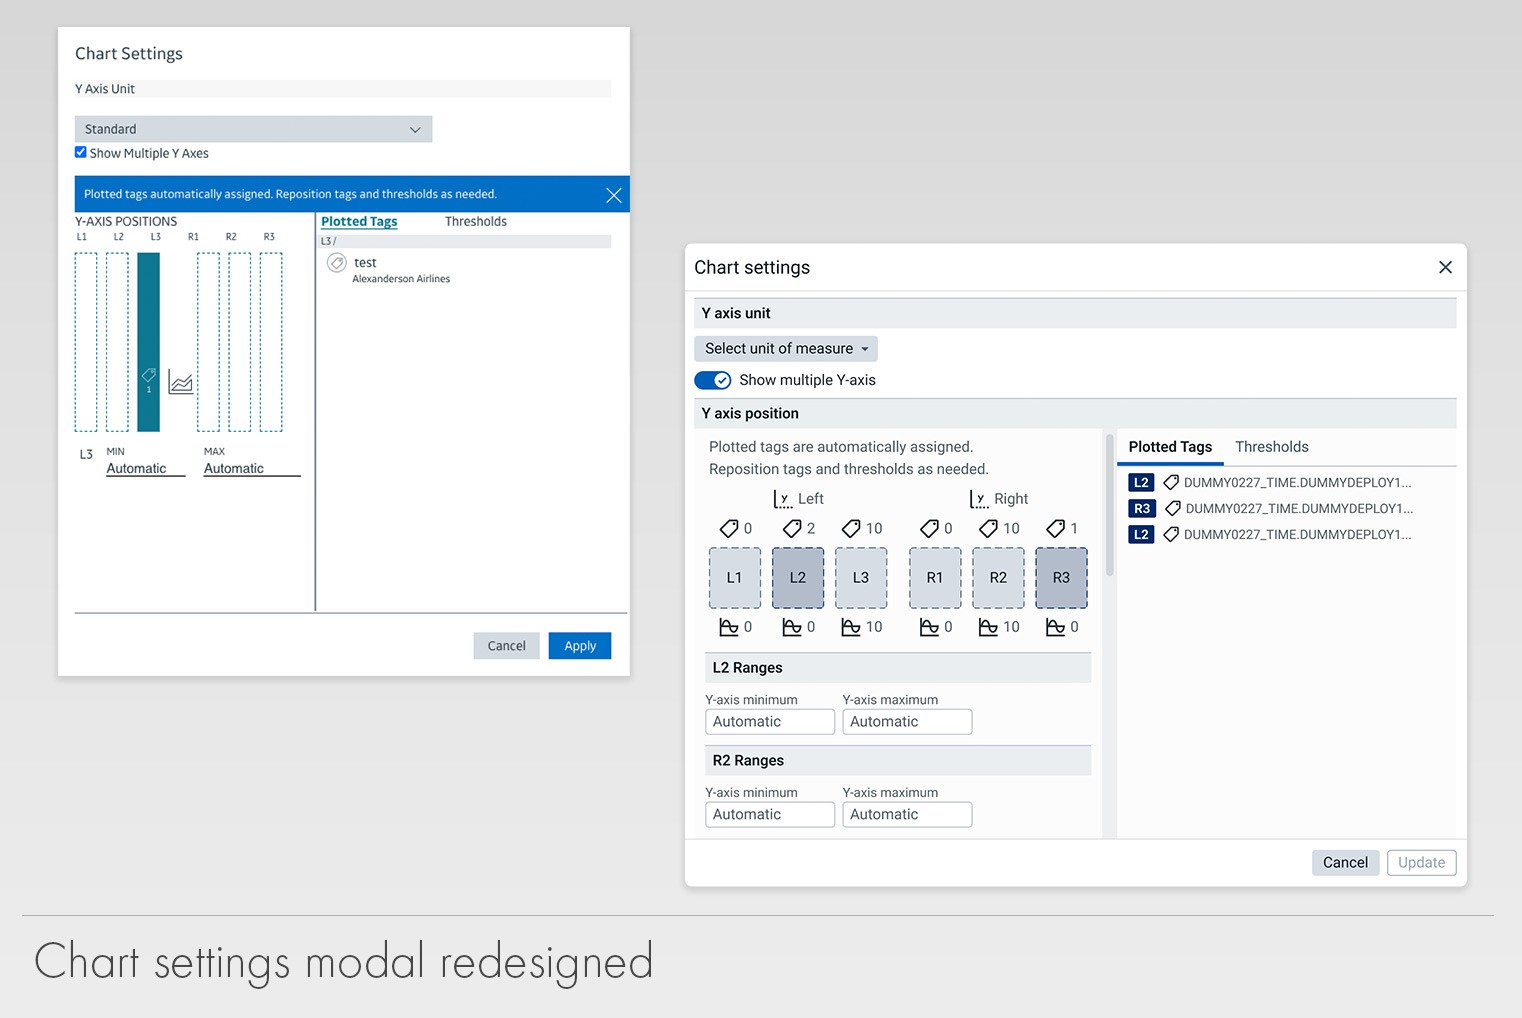Click the tag count icon above R1
This screenshot has height=1018, width=1522.
(929, 528)
